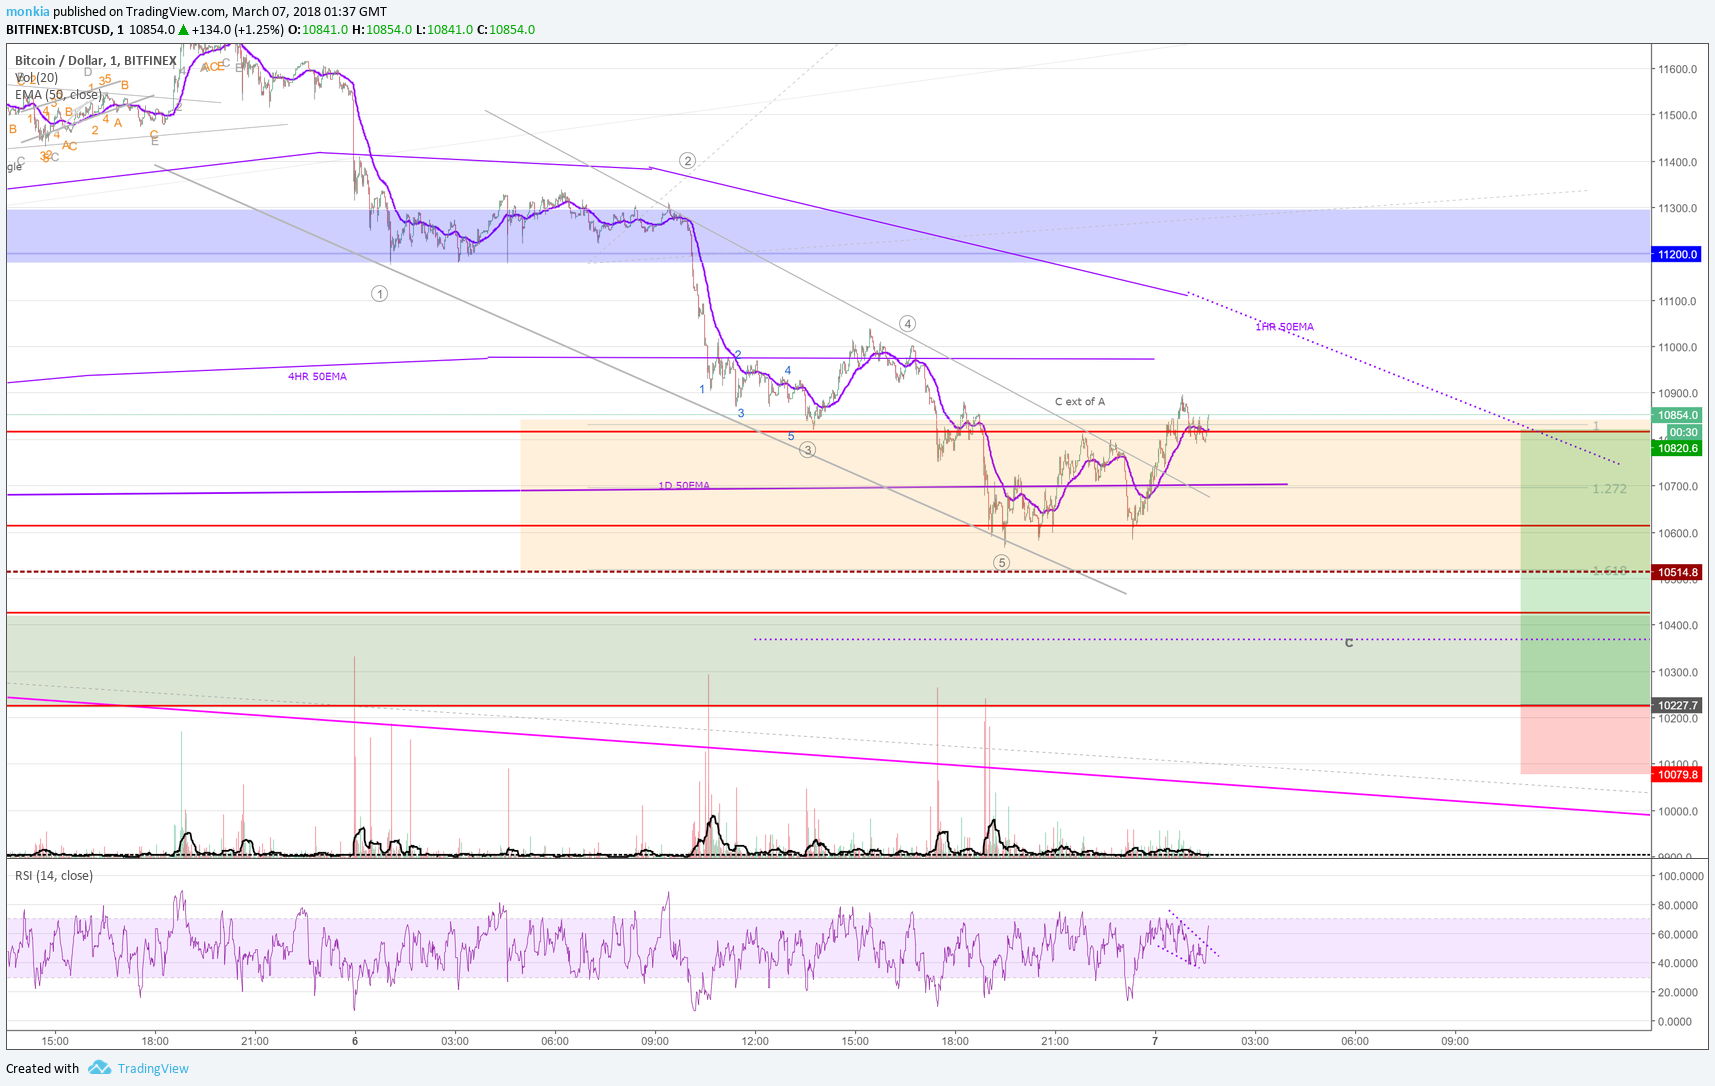Image resolution: width=1715 pixels, height=1086 pixels.
Task: Select the EMA (50, close) indicator legend
Action: (x=58, y=95)
